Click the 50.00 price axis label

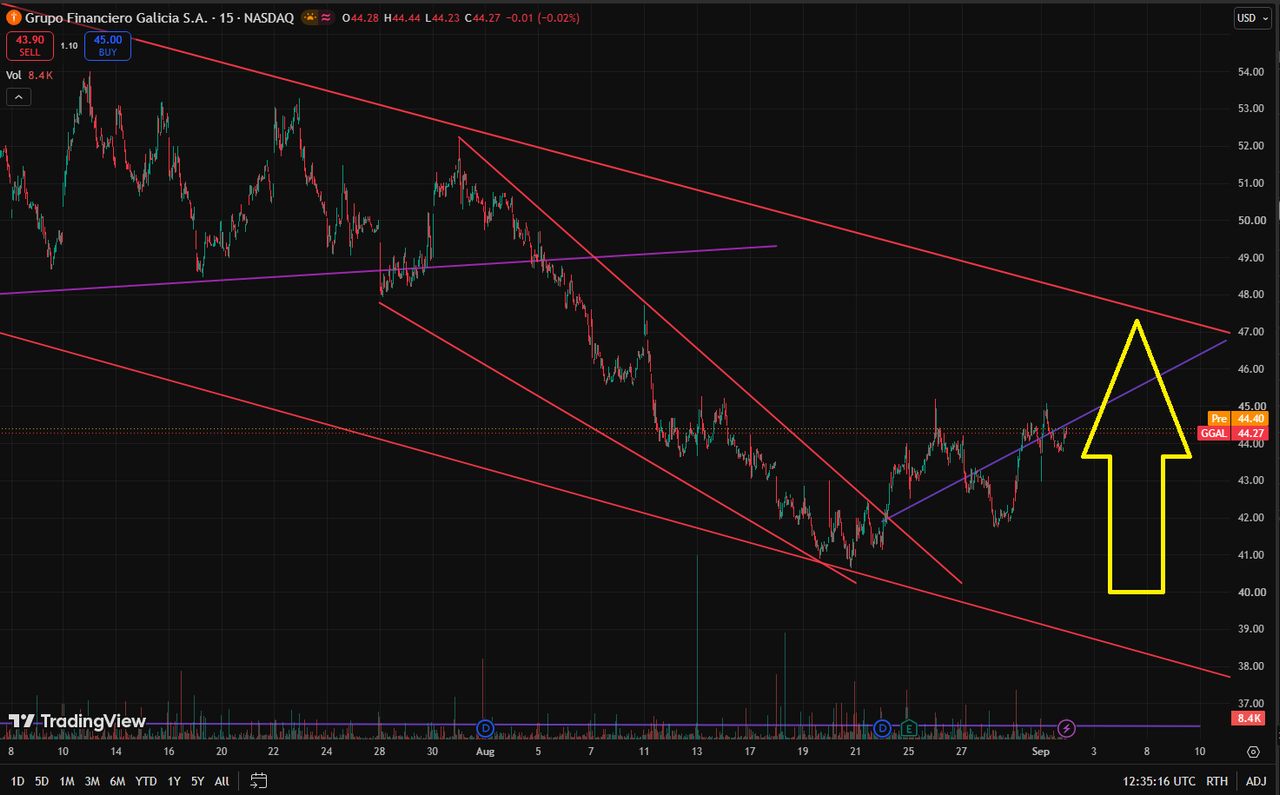(x=1251, y=220)
